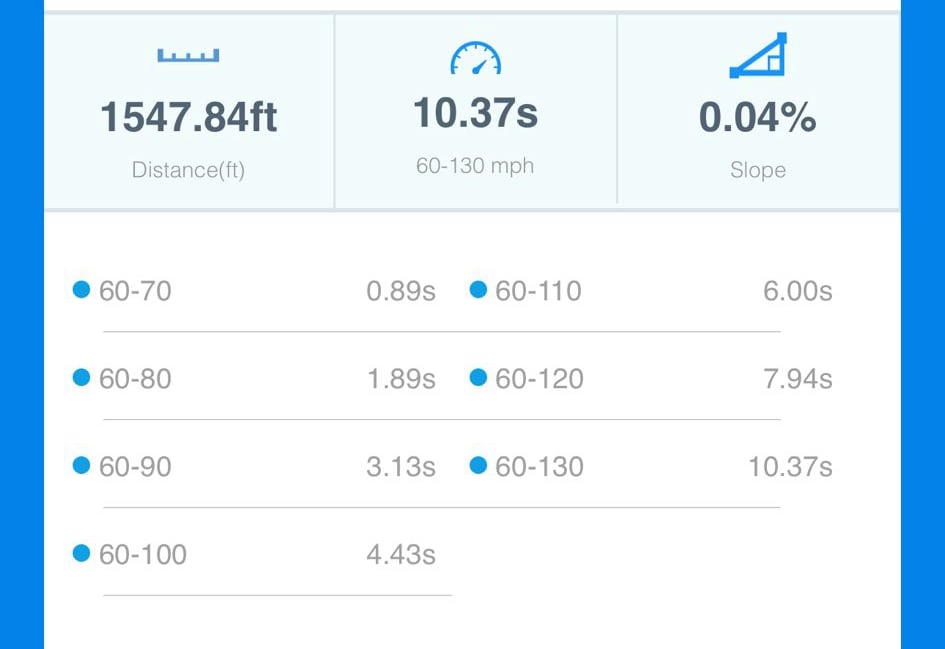Tap the blue bullet next to 60-120

pyautogui.click(x=478, y=378)
